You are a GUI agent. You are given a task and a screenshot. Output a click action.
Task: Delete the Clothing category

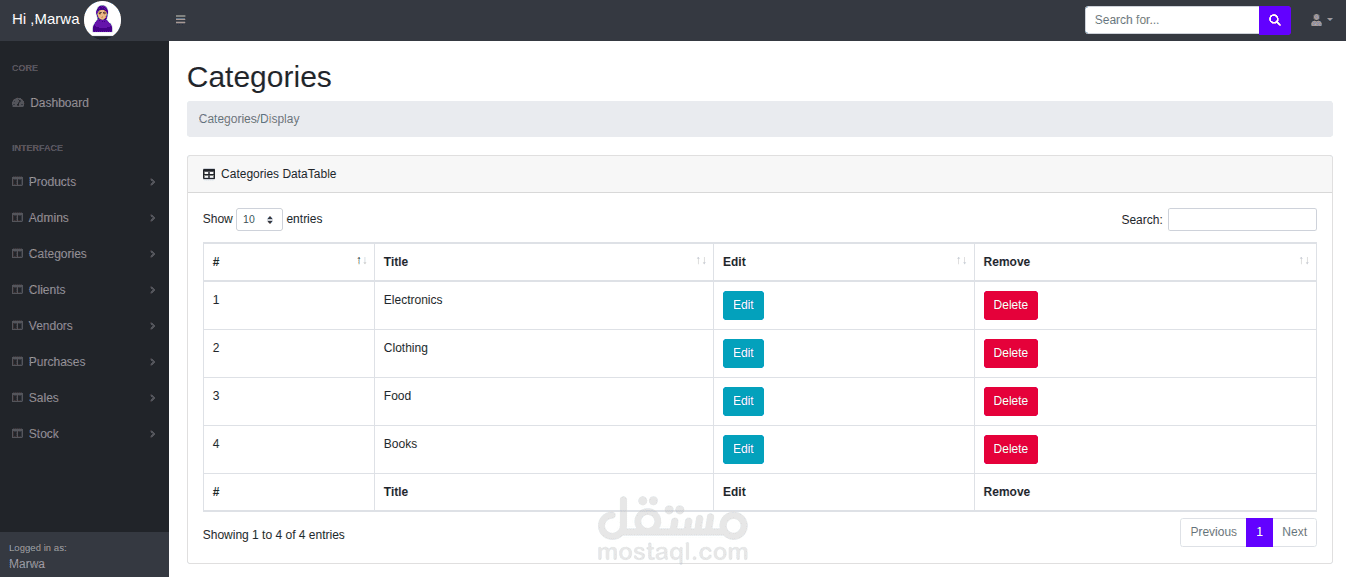[1010, 353]
